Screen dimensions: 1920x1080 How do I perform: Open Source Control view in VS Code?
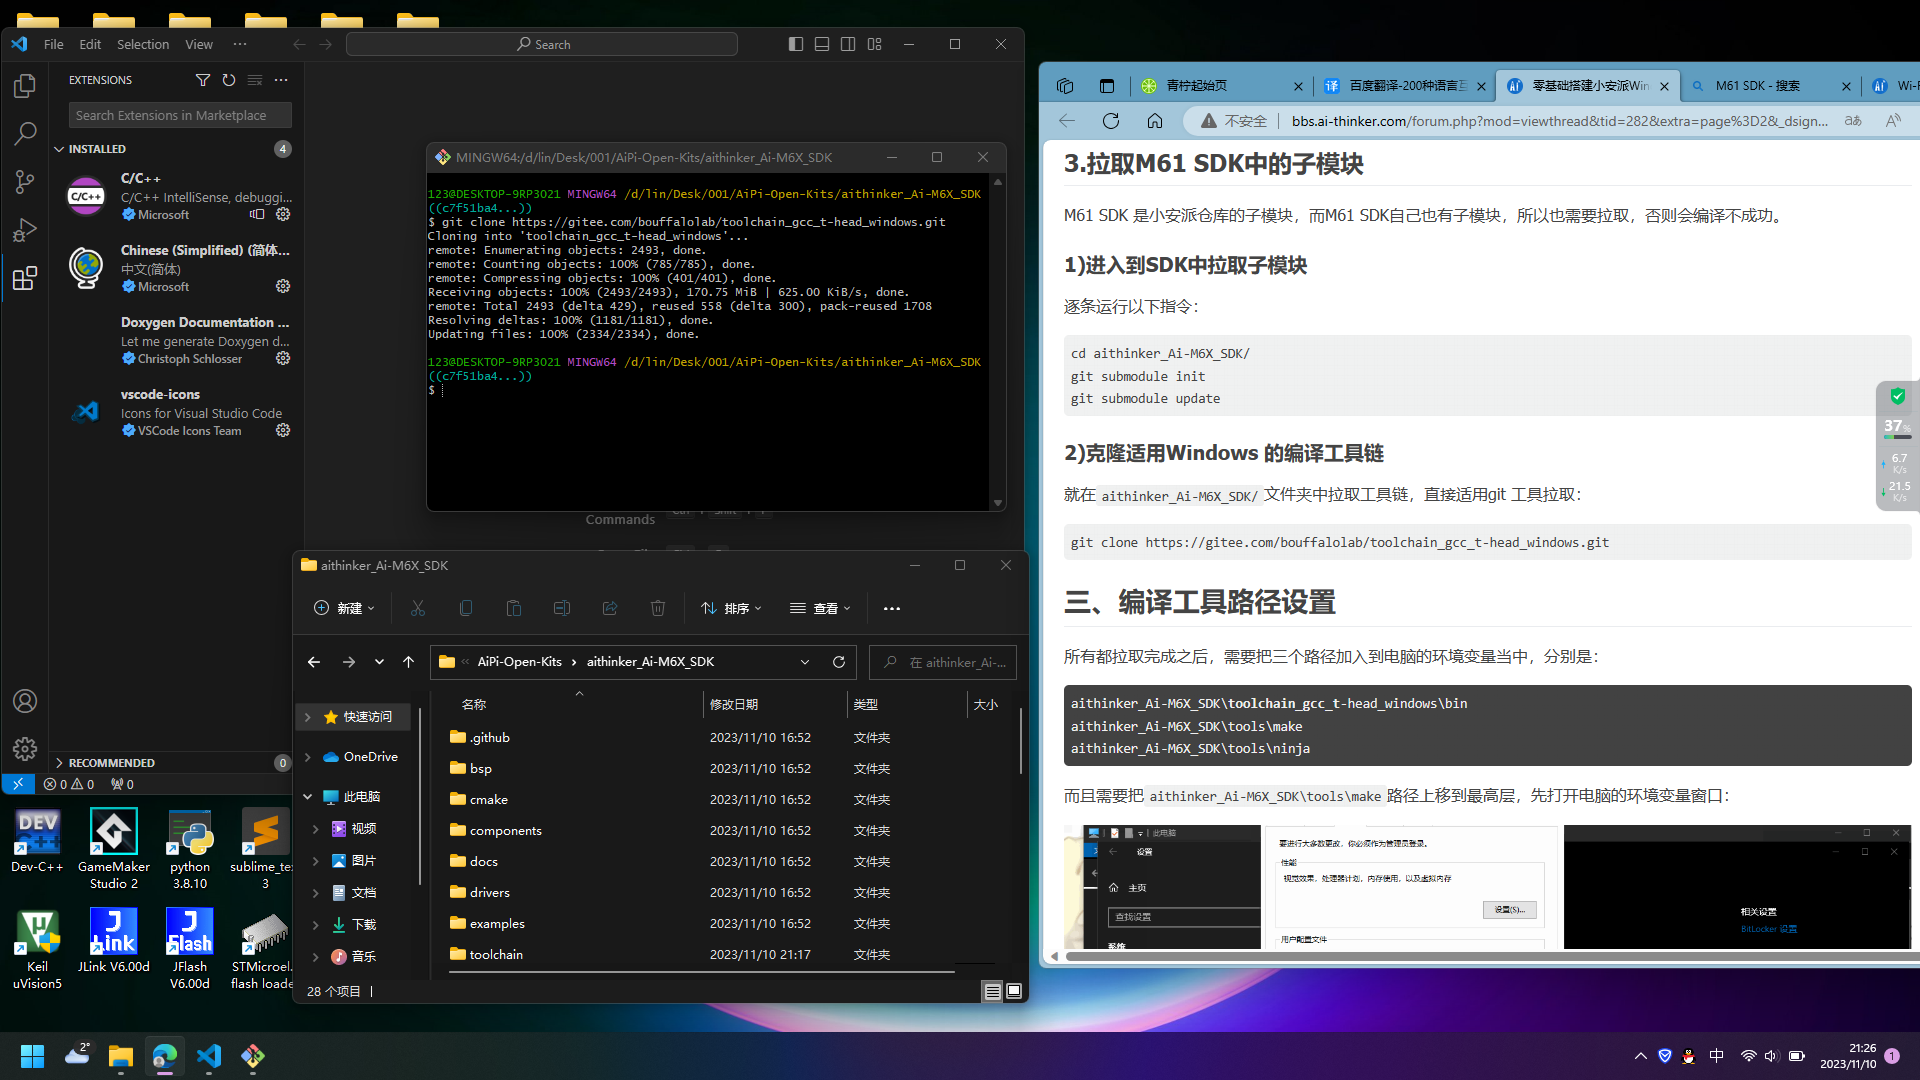25,182
